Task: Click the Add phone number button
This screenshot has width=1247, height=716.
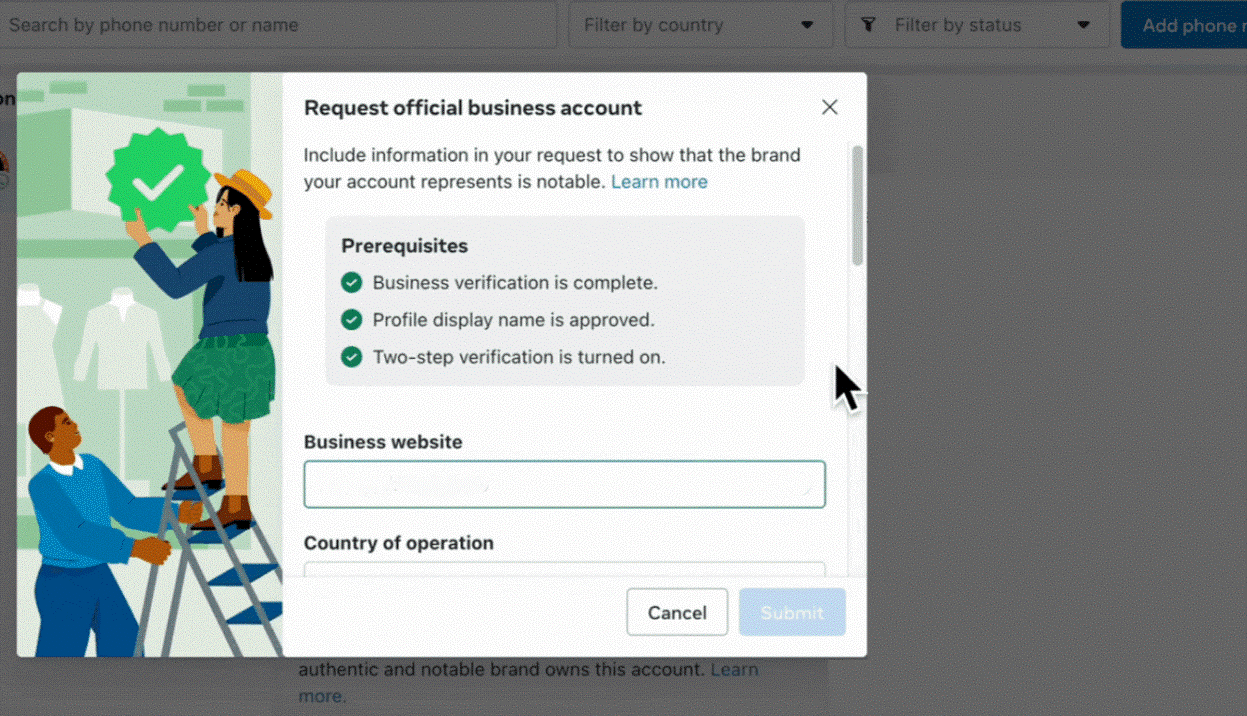Action: click(x=1184, y=25)
